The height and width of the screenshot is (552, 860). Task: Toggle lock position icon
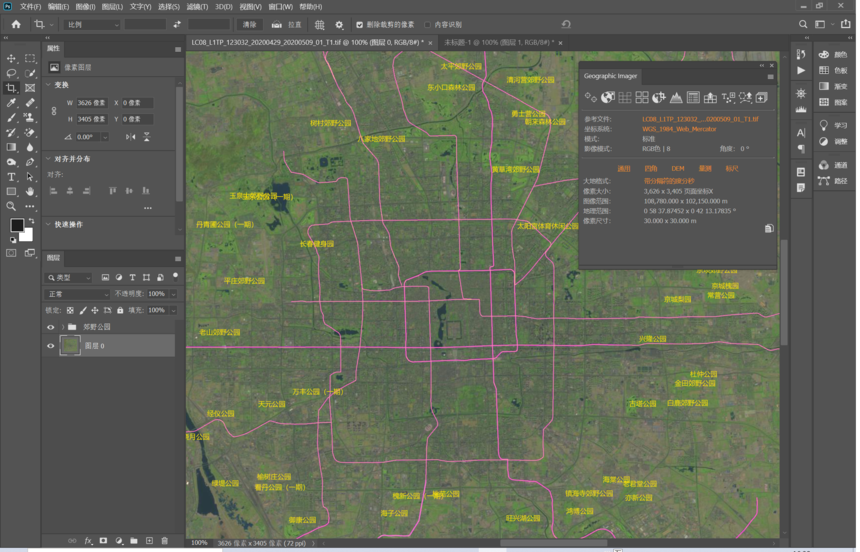tap(95, 310)
